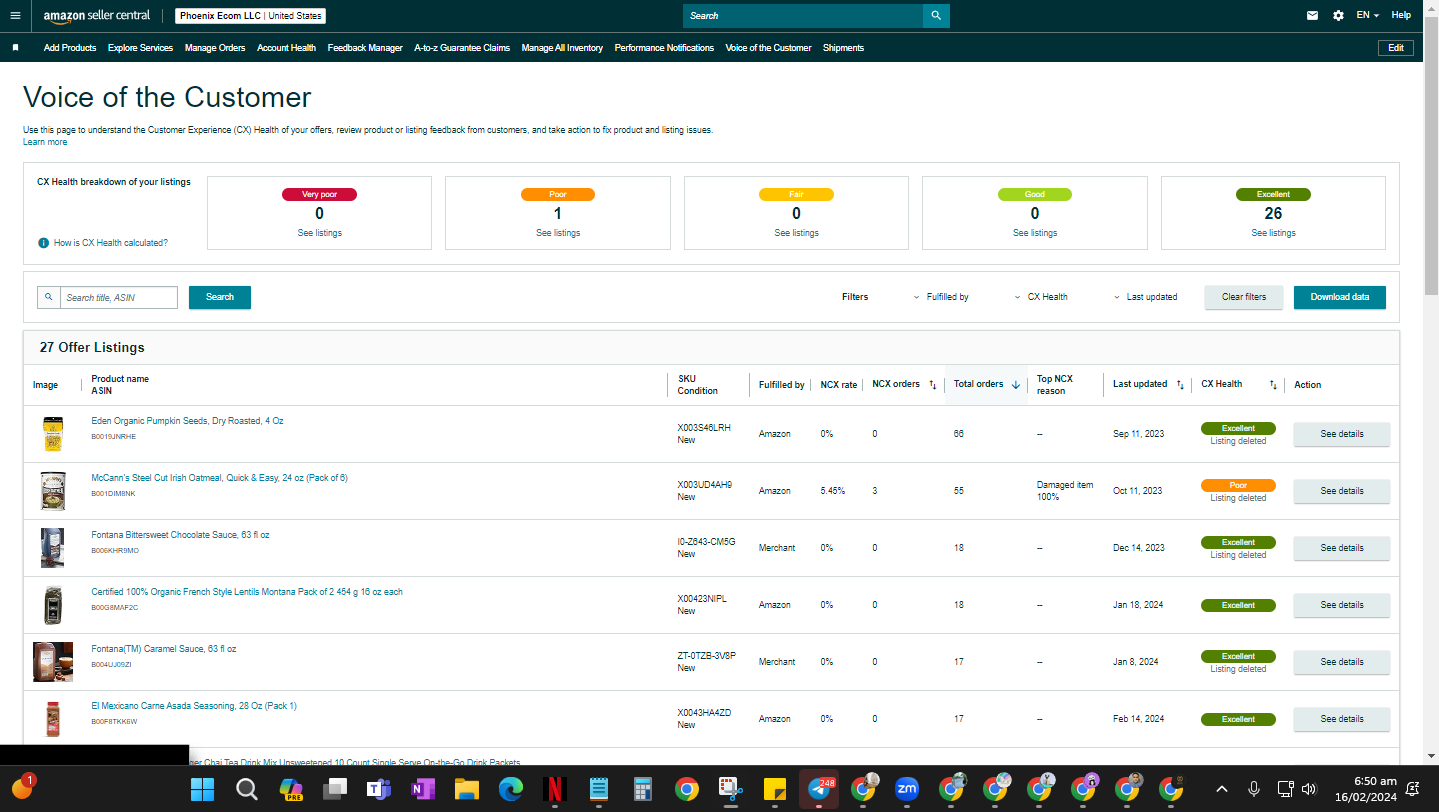The width and height of the screenshot is (1439, 812).
Task: Open Feedback Manager menu item
Action: click(365, 48)
